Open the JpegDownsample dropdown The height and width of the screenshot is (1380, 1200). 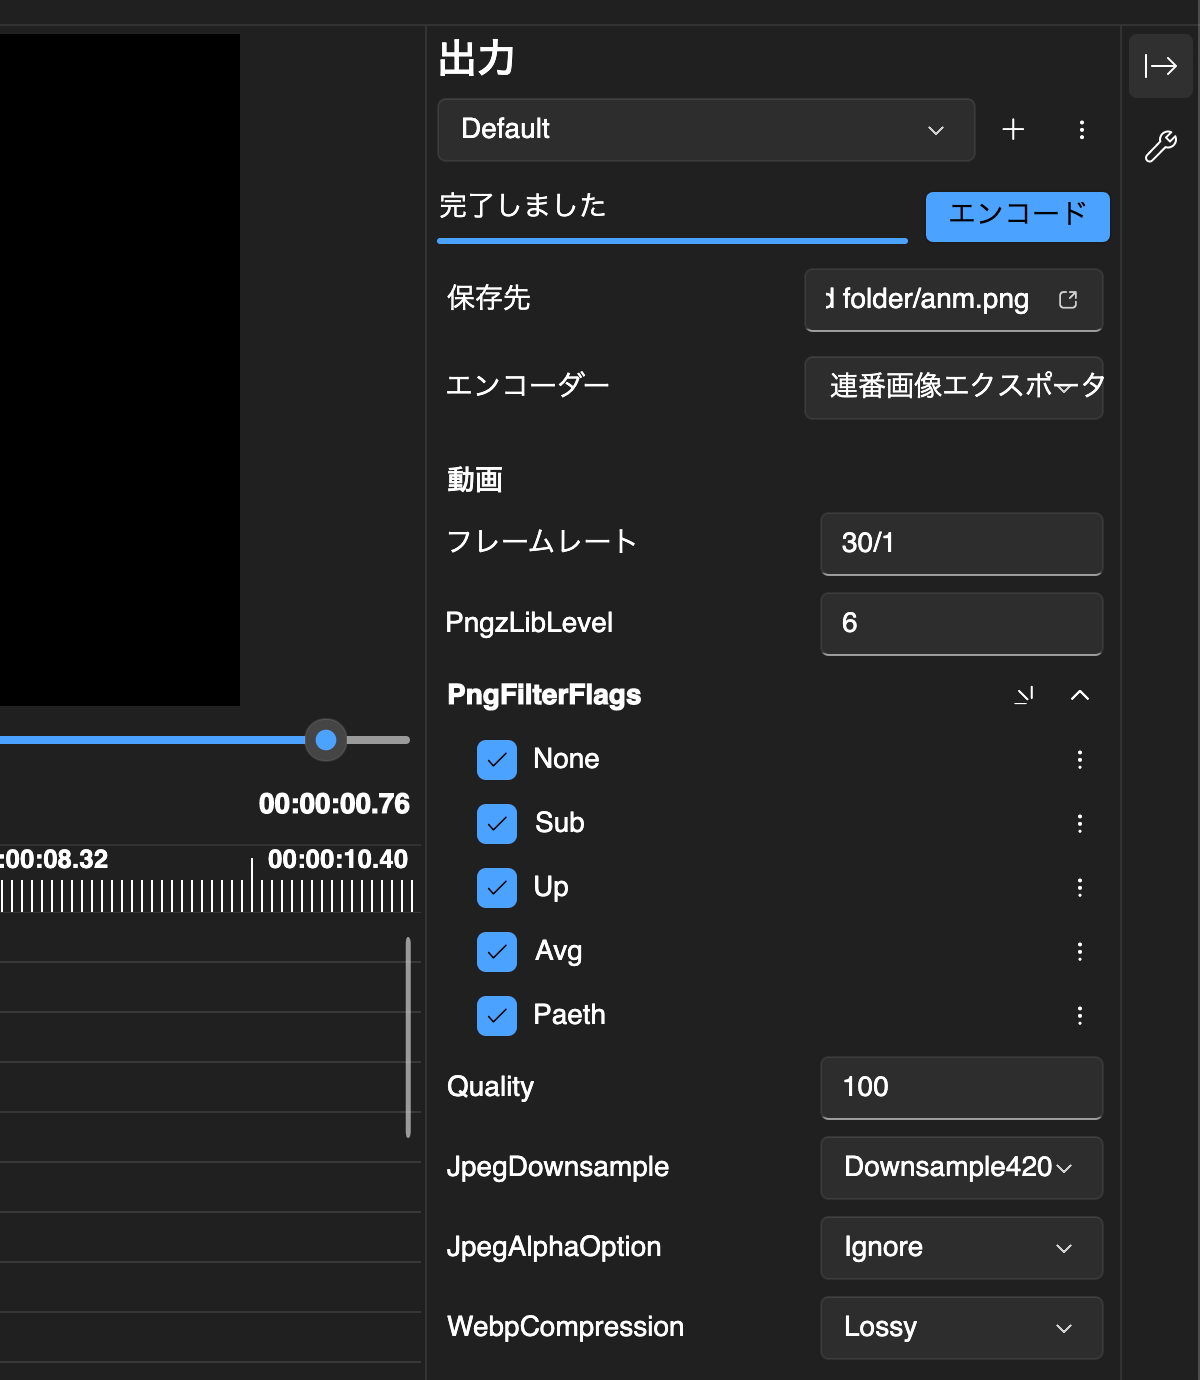(x=960, y=1167)
